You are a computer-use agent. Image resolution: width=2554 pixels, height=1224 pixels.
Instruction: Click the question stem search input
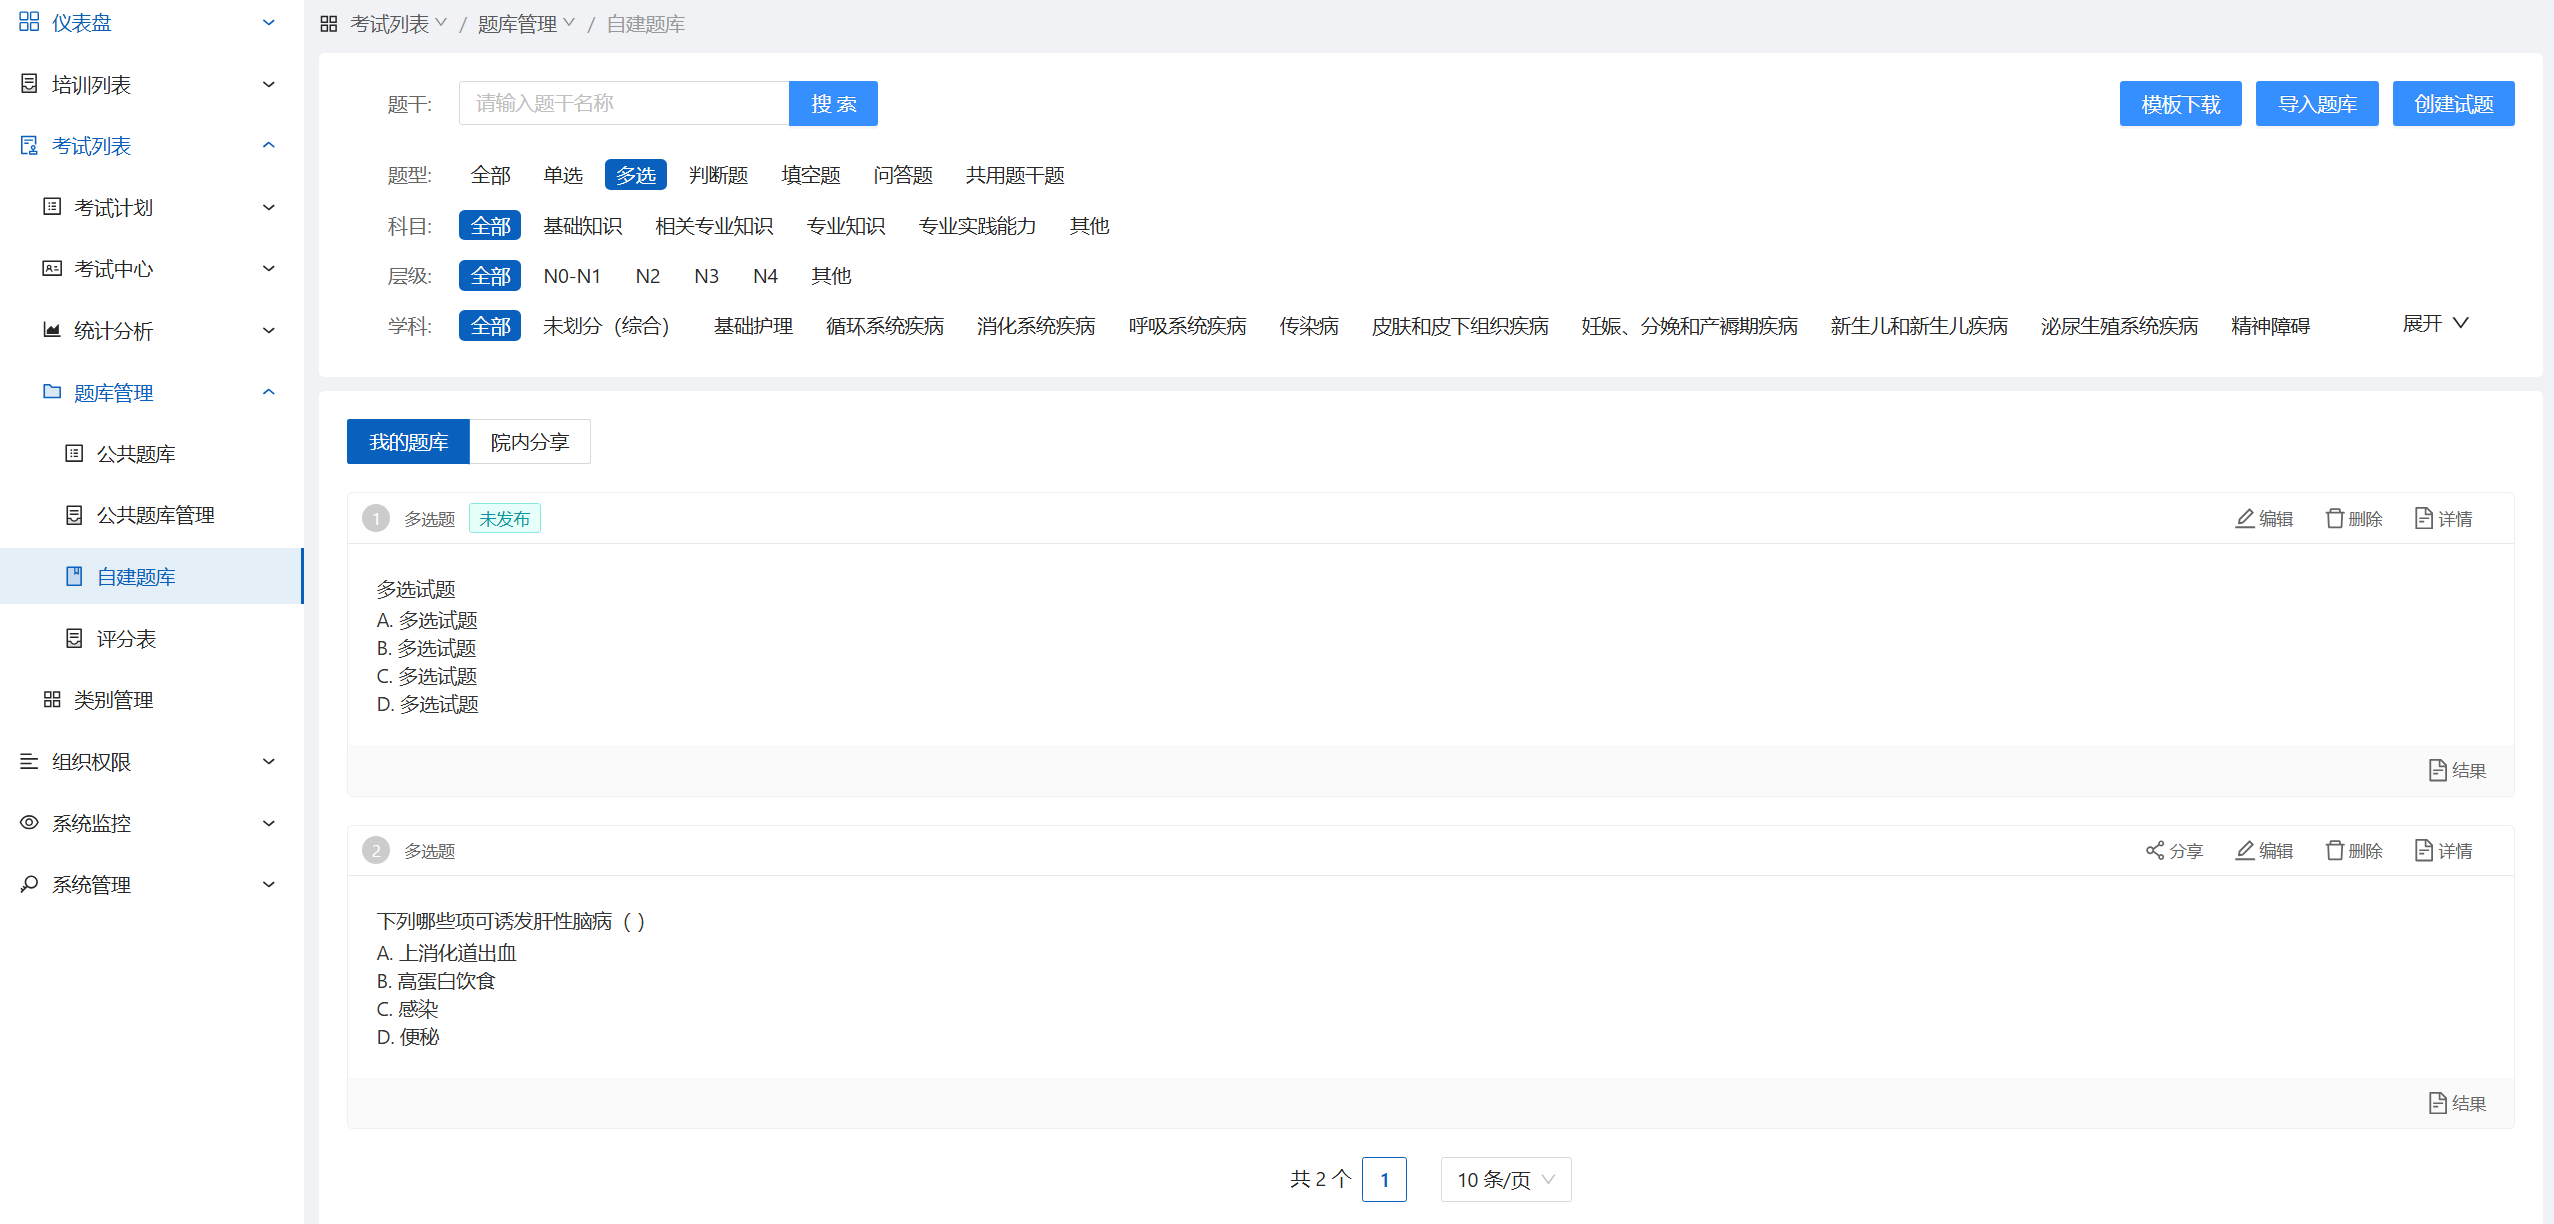click(623, 104)
